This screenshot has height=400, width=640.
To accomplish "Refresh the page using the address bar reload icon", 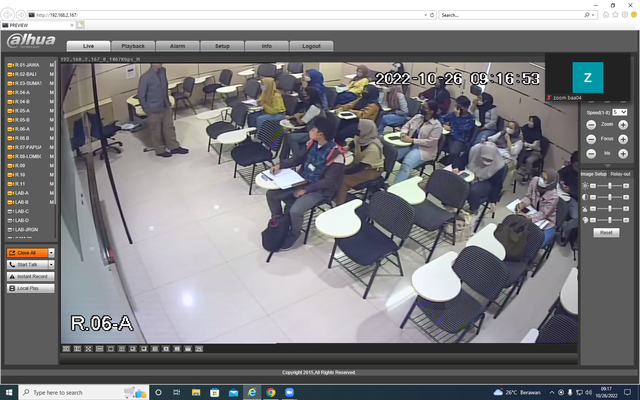I will tap(432, 15).
